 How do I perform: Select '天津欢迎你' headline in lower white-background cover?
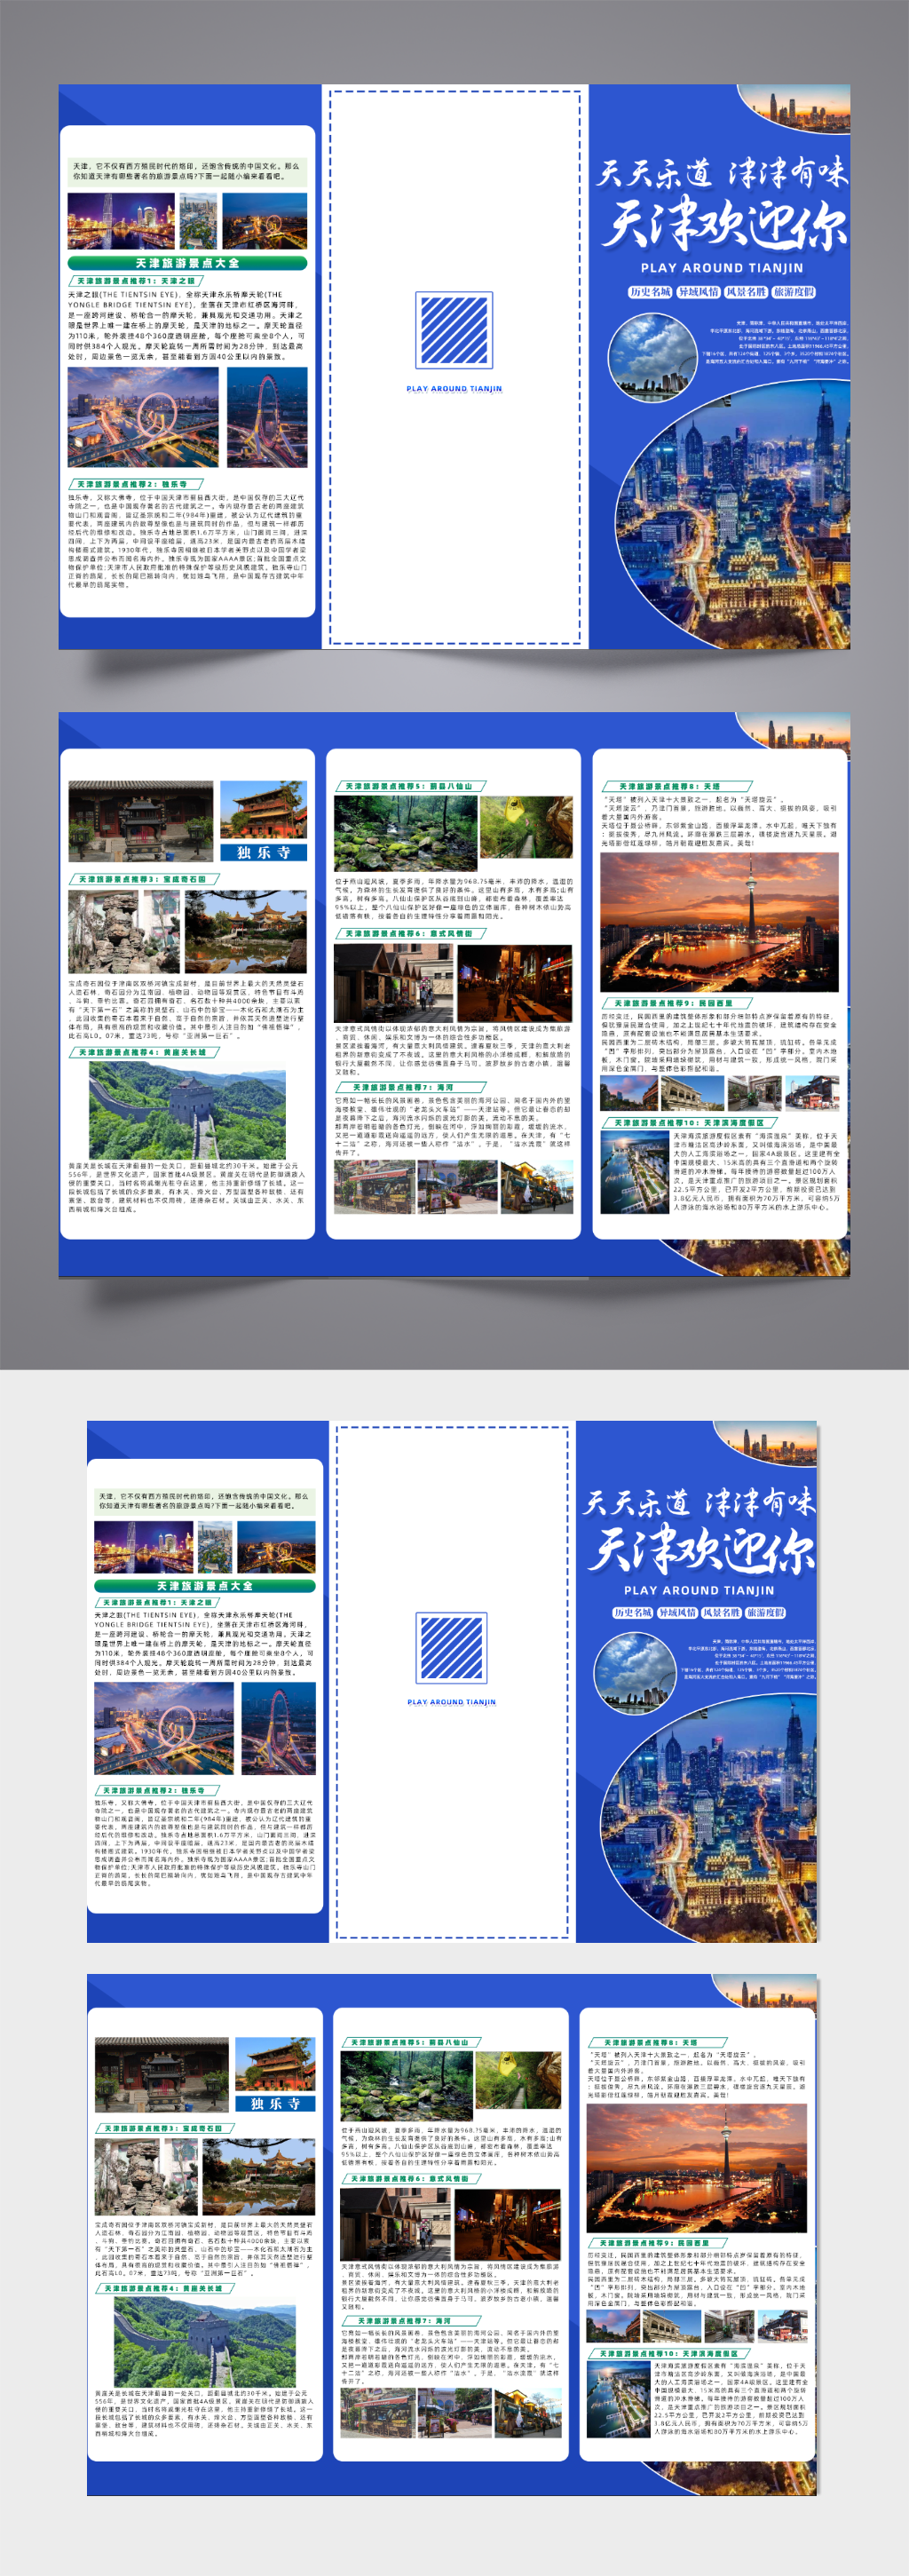(700, 1548)
